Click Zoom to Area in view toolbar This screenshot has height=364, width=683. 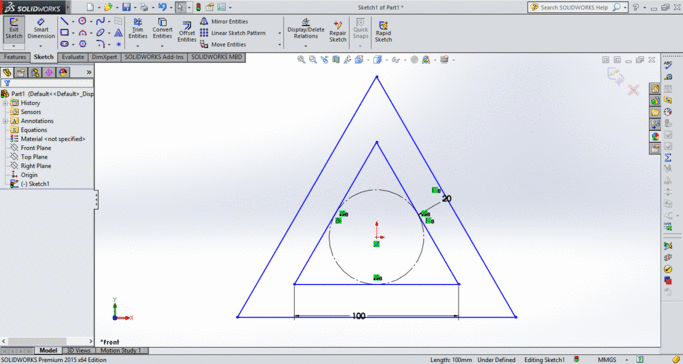(313, 60)
